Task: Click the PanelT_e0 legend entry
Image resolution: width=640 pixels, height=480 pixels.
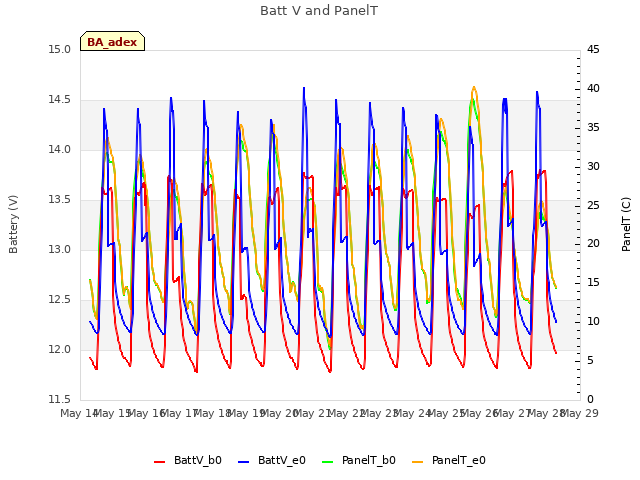Action: coord(449,460)
